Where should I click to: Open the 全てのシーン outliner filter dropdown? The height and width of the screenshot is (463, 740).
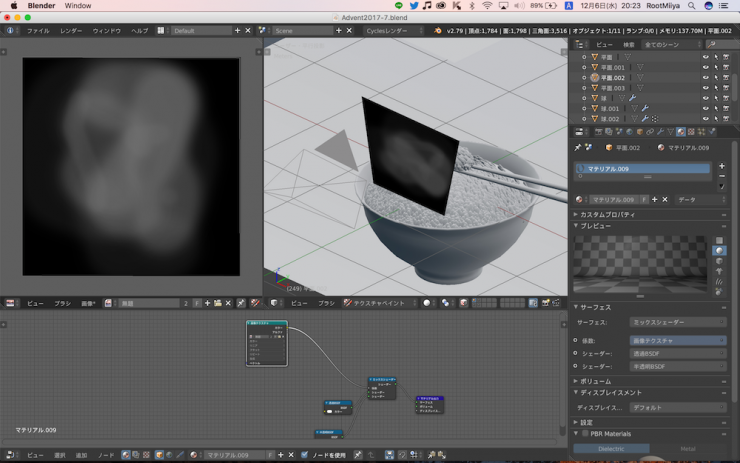tap(672, 45)
